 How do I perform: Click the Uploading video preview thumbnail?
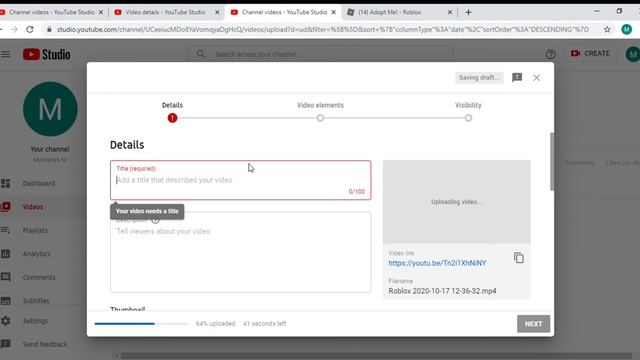pos(457,202)
